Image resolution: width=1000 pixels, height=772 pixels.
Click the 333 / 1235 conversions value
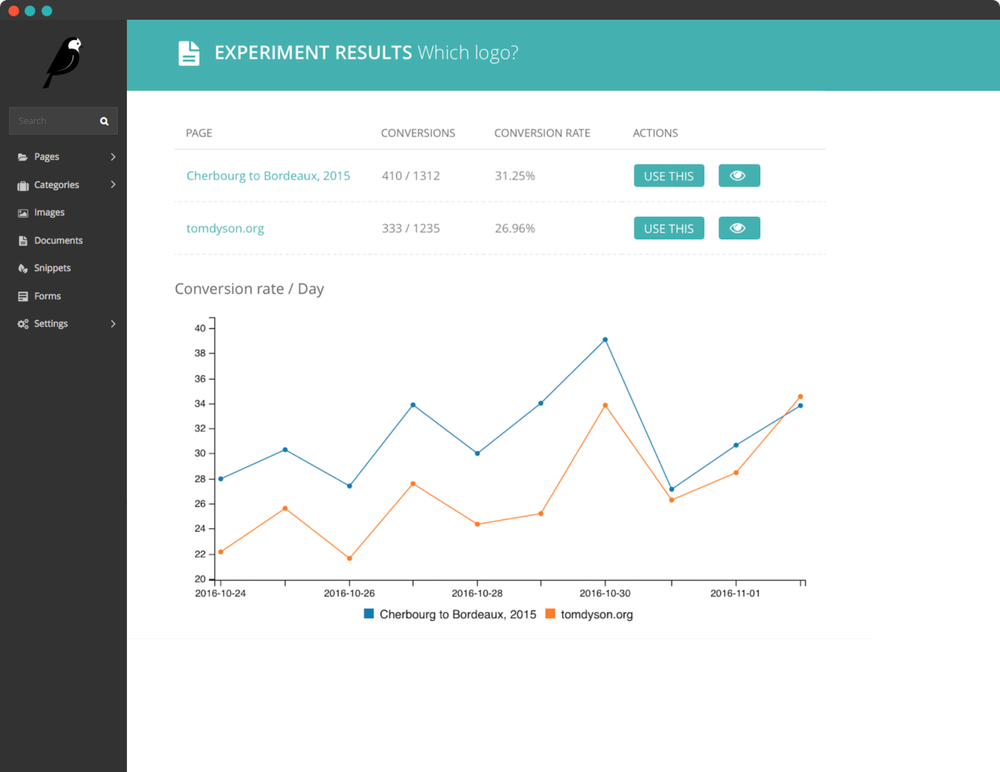tap(411, 228)
